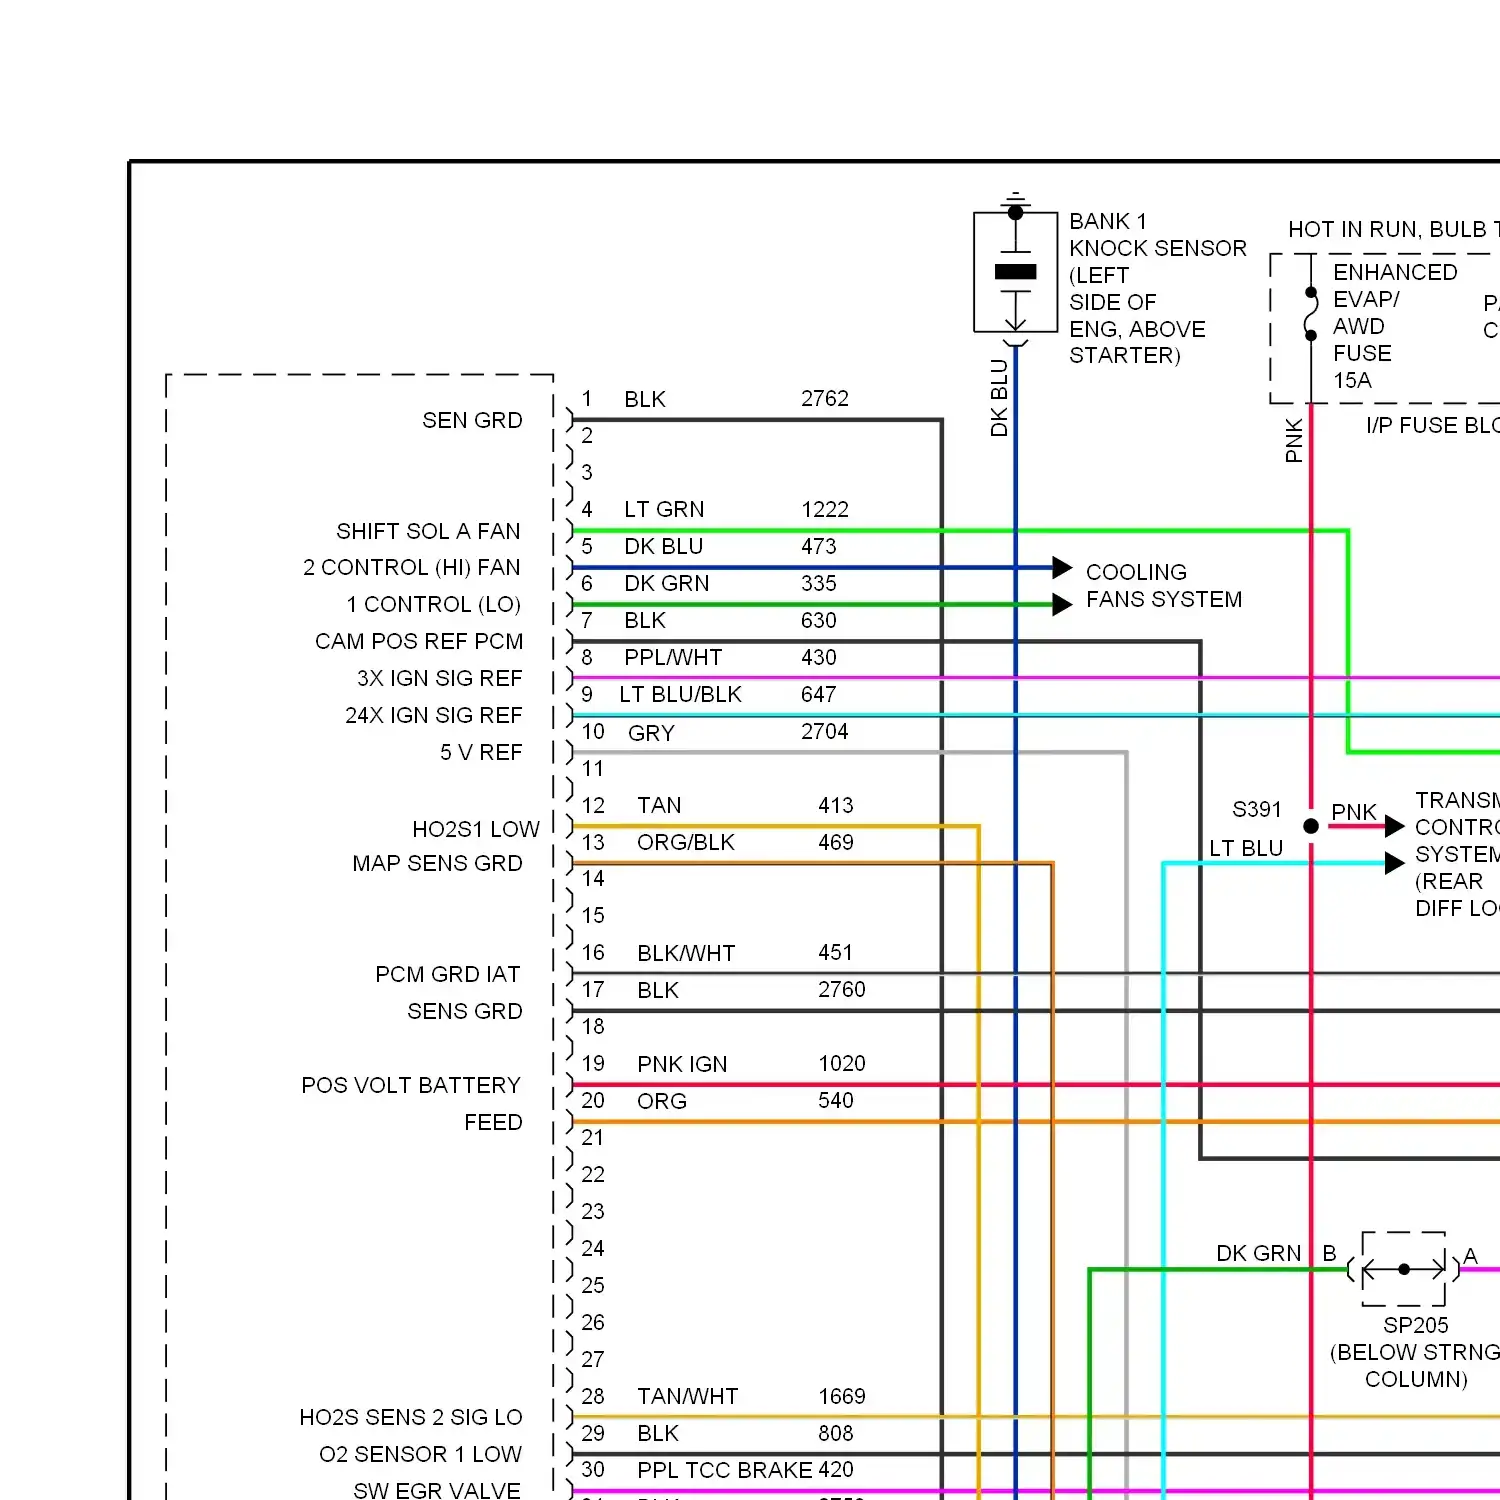Select the '1 CONTROL (LO)' label
This screenshot has width=1500, height=1500.
(433, 605)
